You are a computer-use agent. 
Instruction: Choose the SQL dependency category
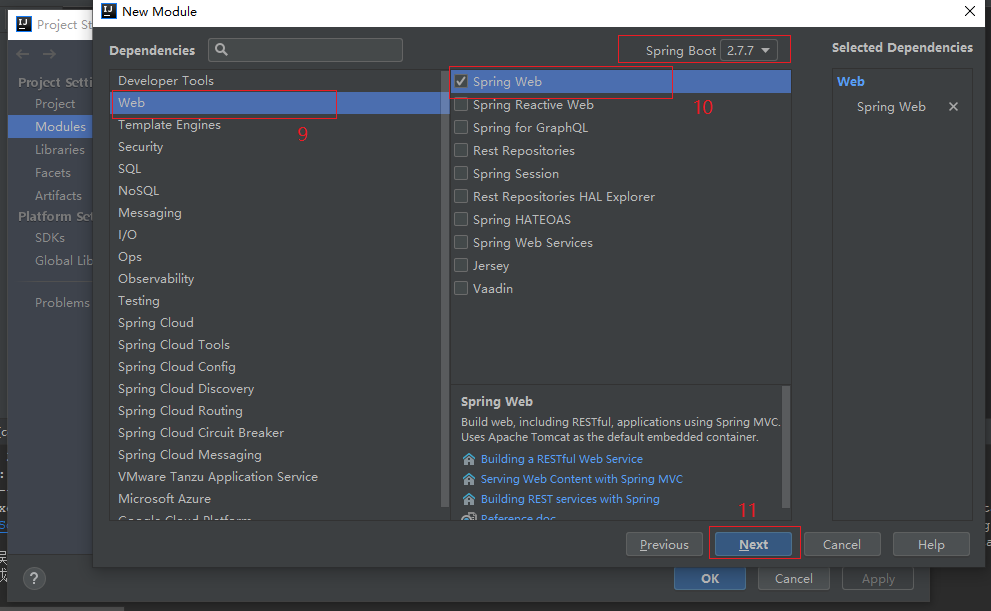129,169
